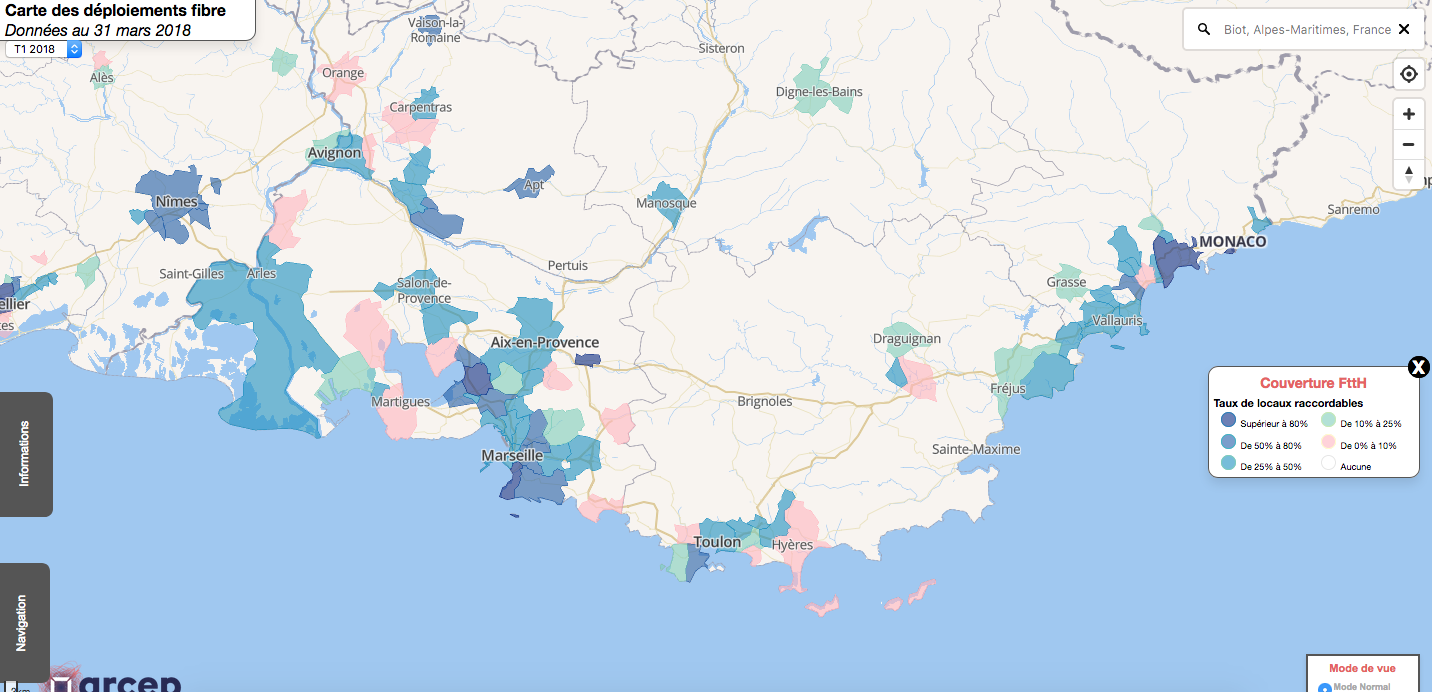Click the Arcep logo

(112, 679)
